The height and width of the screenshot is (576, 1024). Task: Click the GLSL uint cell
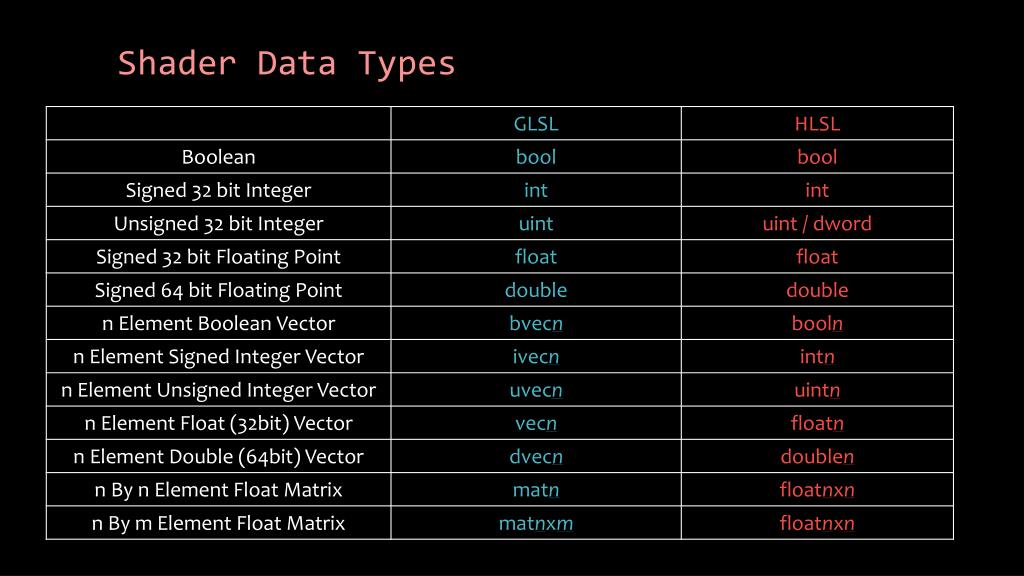[536, 223]
